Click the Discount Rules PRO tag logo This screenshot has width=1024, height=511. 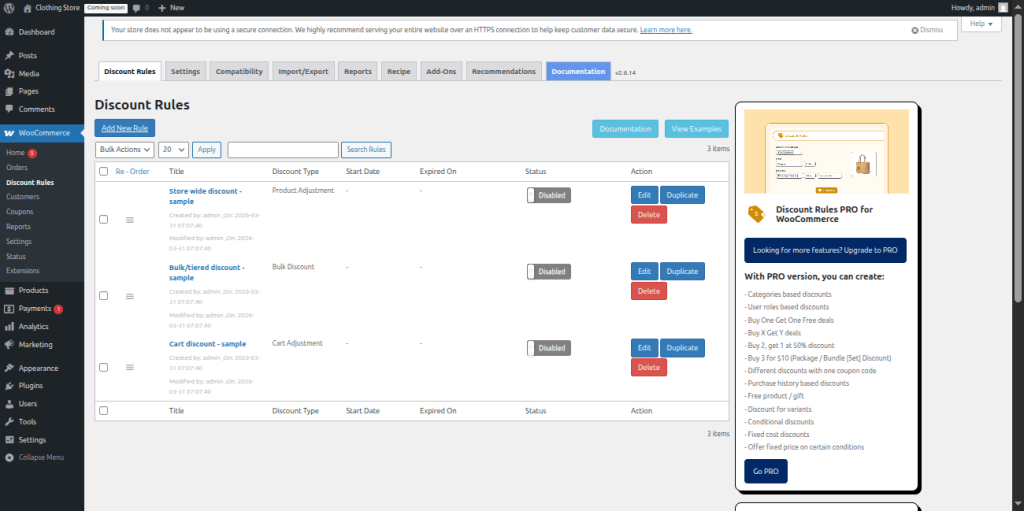click(756, 214)
